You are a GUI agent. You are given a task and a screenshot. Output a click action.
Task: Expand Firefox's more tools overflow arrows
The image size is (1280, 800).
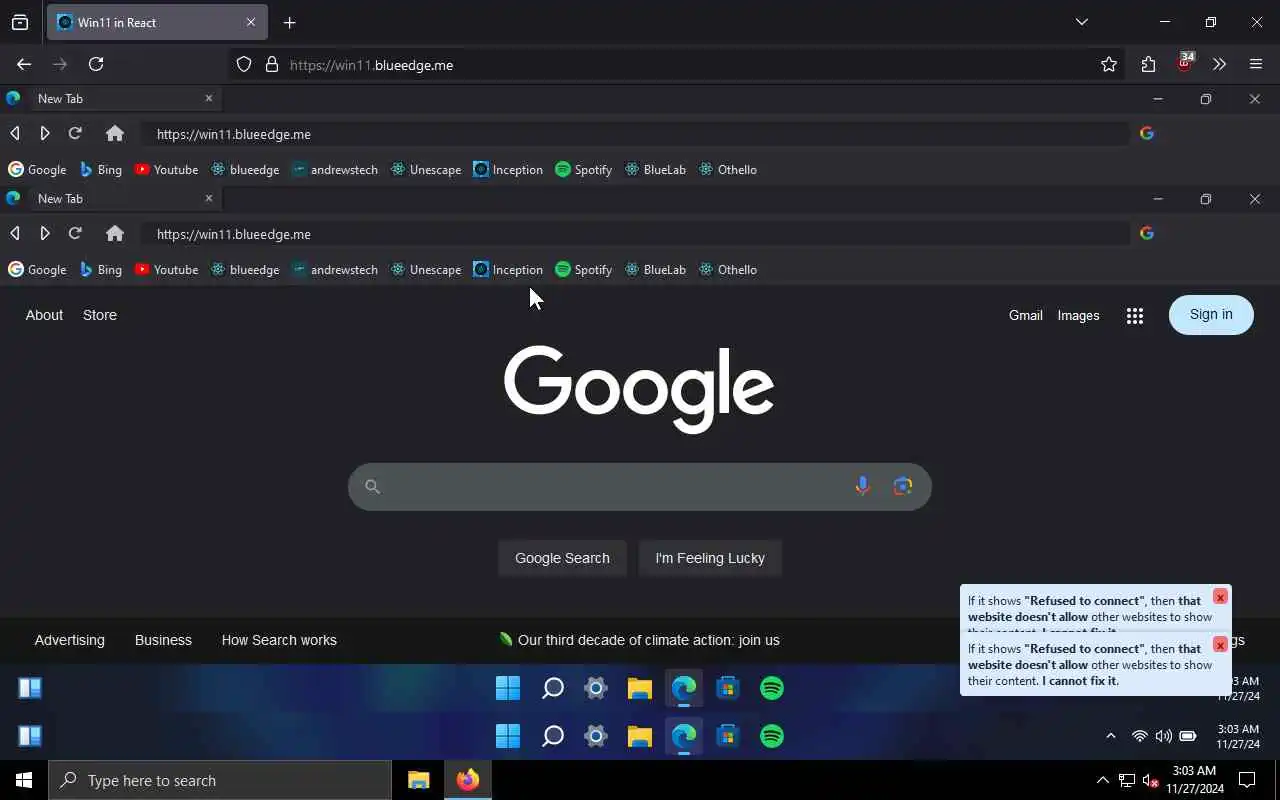pyautogui.click(x=1219, y=64)
